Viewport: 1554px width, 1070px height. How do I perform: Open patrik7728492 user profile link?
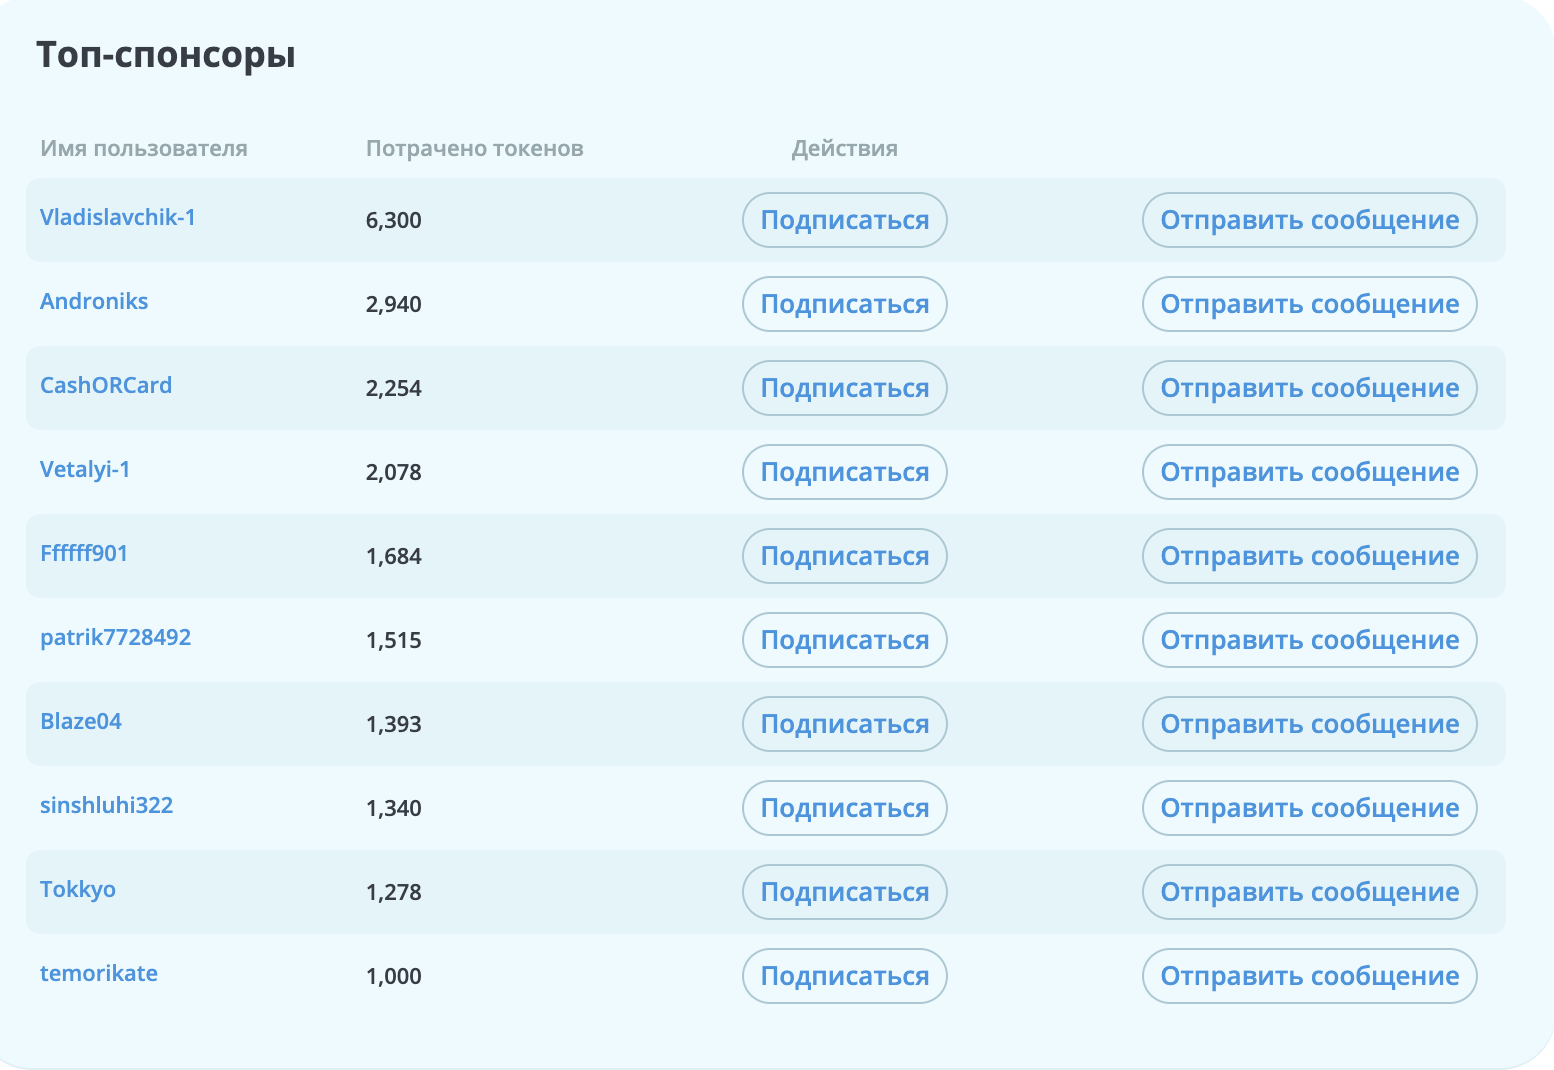click(116, 637)
